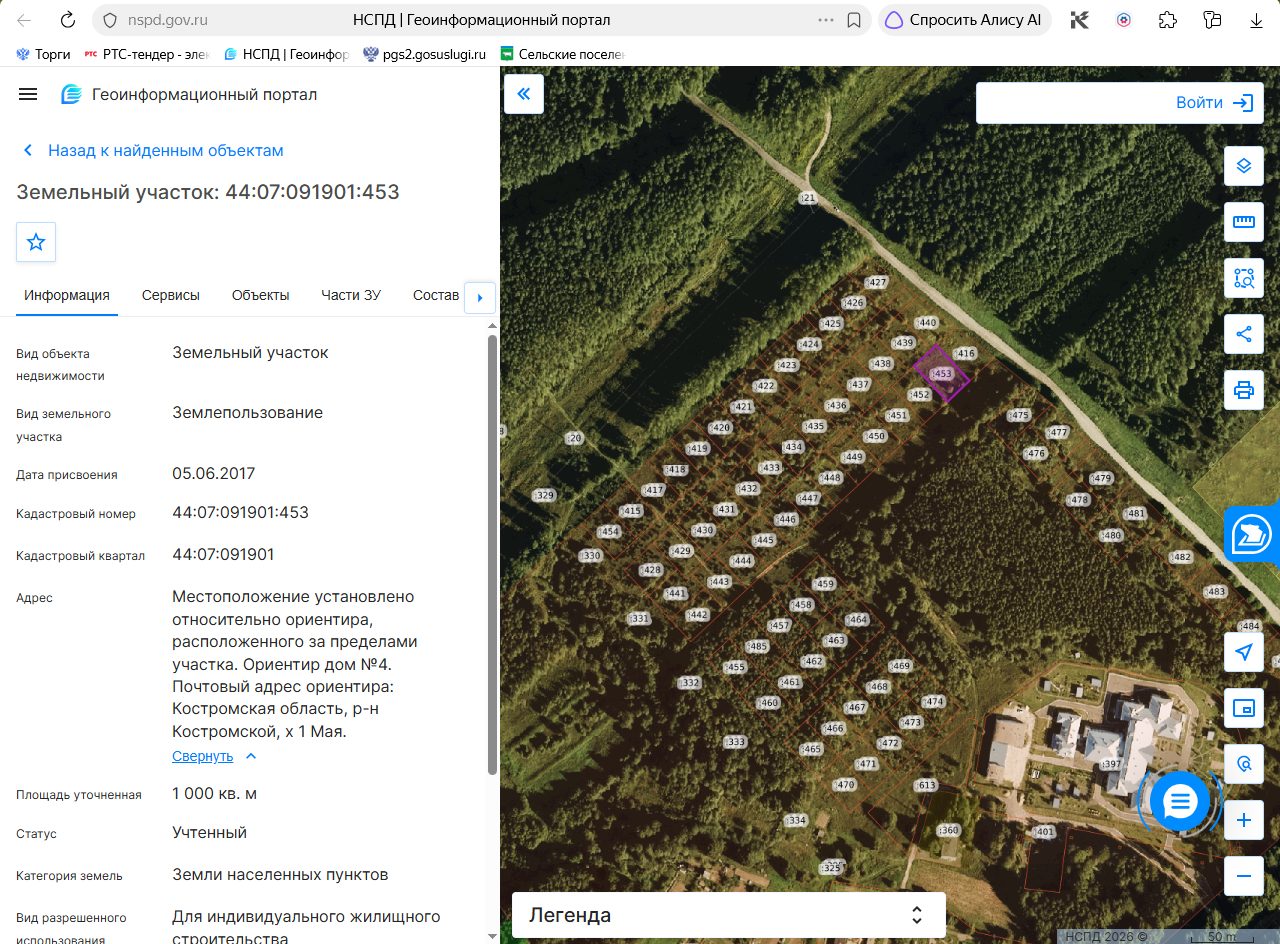Add the parcel to favorites with star
The width and height of the screenshot is (1280, 944).
click(x=36, y=242)
